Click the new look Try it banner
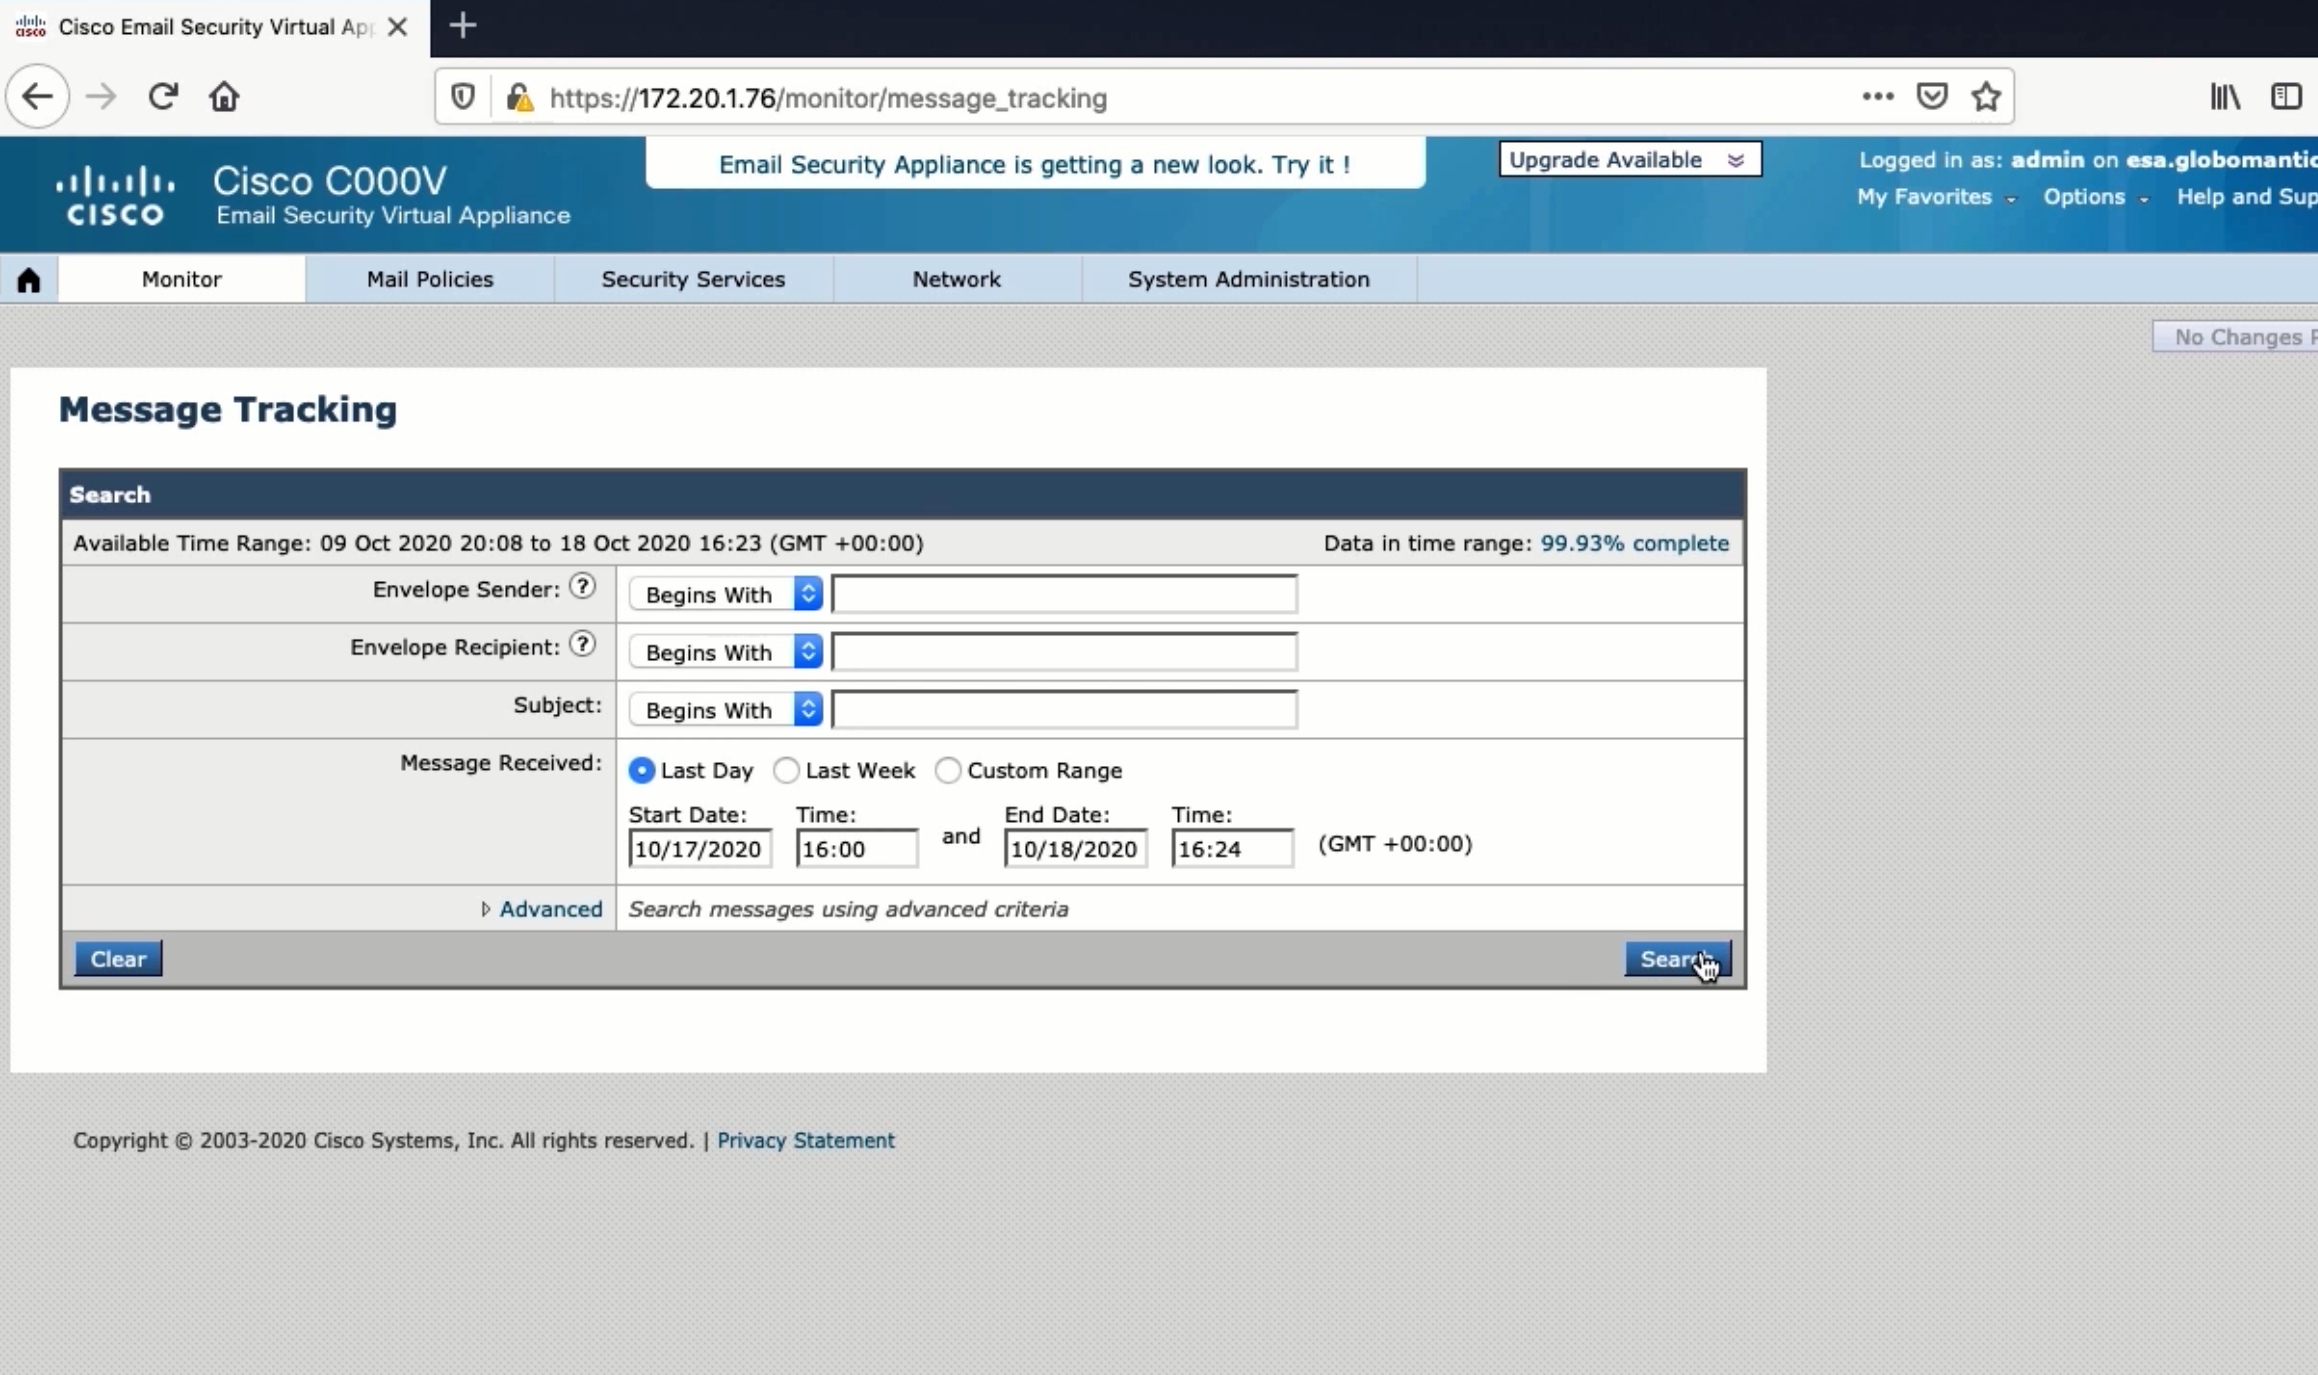Screen dimensions: 2318x1375 [x=1035, y=164]
